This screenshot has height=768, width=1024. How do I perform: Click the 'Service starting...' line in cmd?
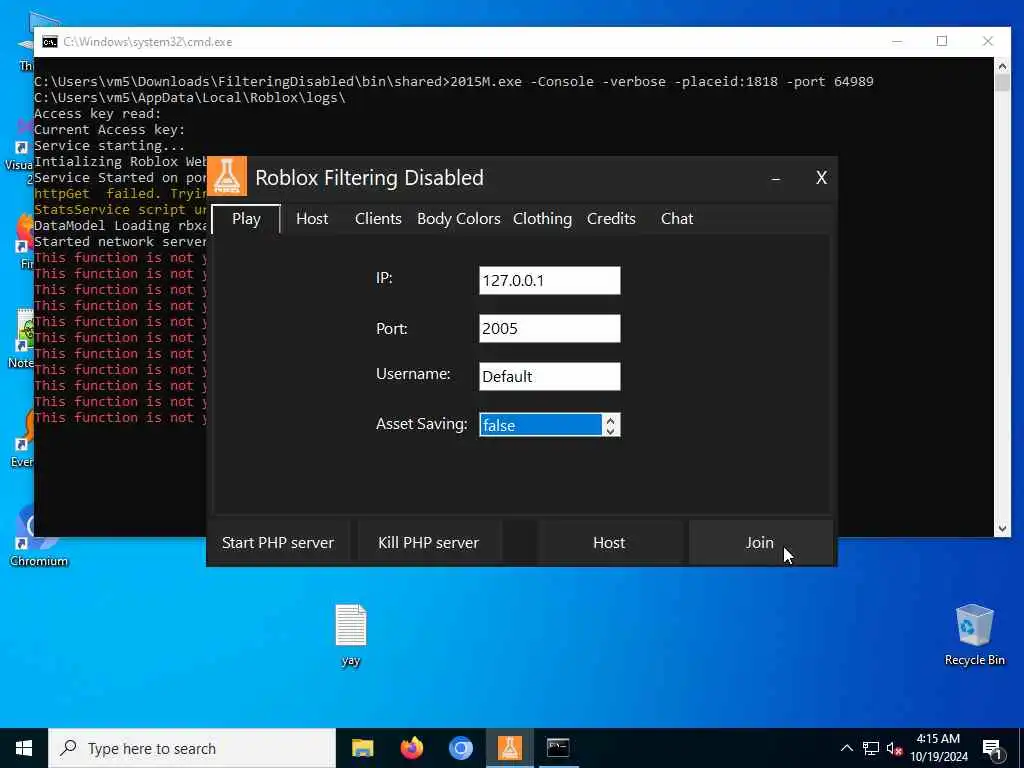tap(109, 146)
